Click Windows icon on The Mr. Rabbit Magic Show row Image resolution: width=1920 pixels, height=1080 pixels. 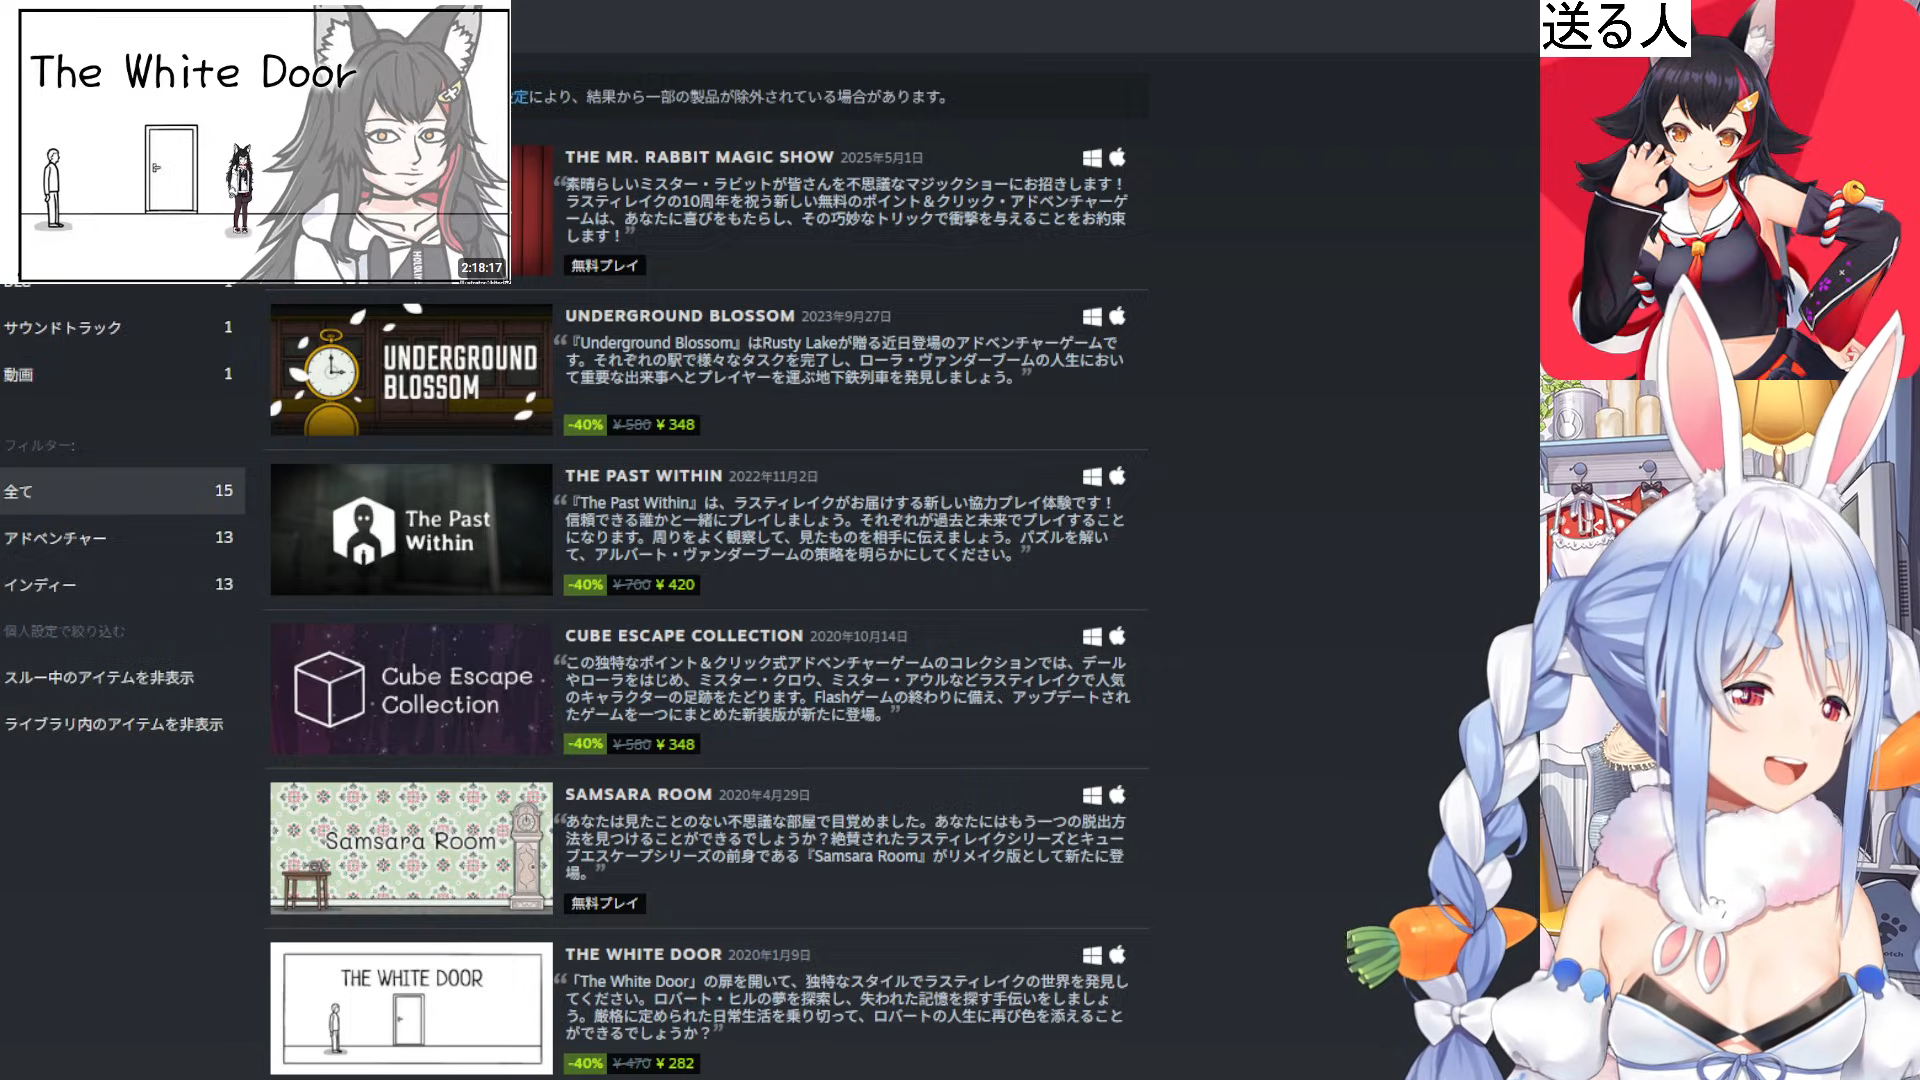coord(1092,158)
